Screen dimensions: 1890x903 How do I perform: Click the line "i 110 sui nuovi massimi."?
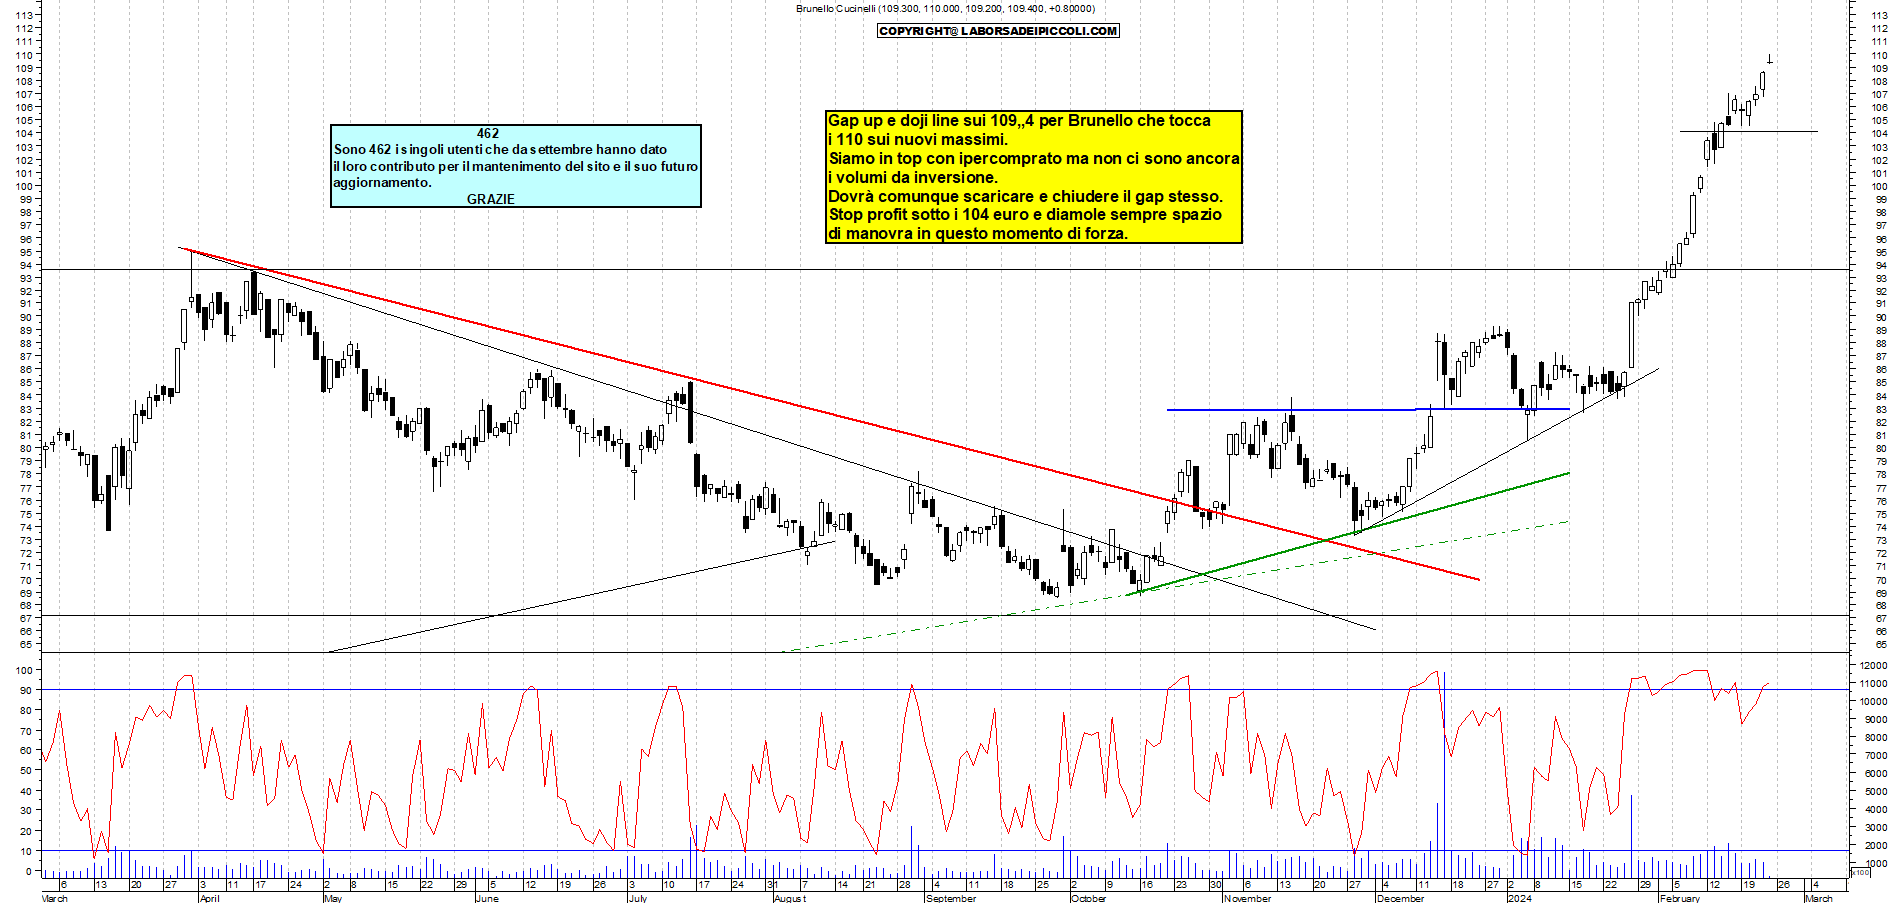click(x=918, y=140)
